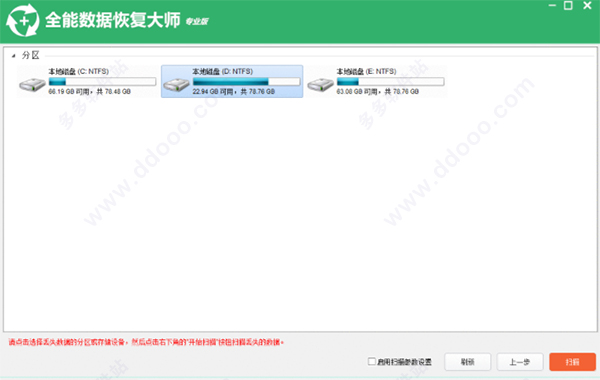This screenshot has height=380, width=600.
Task: Click the 66.19 GB 可用 size text
Action: click(90, 91)
